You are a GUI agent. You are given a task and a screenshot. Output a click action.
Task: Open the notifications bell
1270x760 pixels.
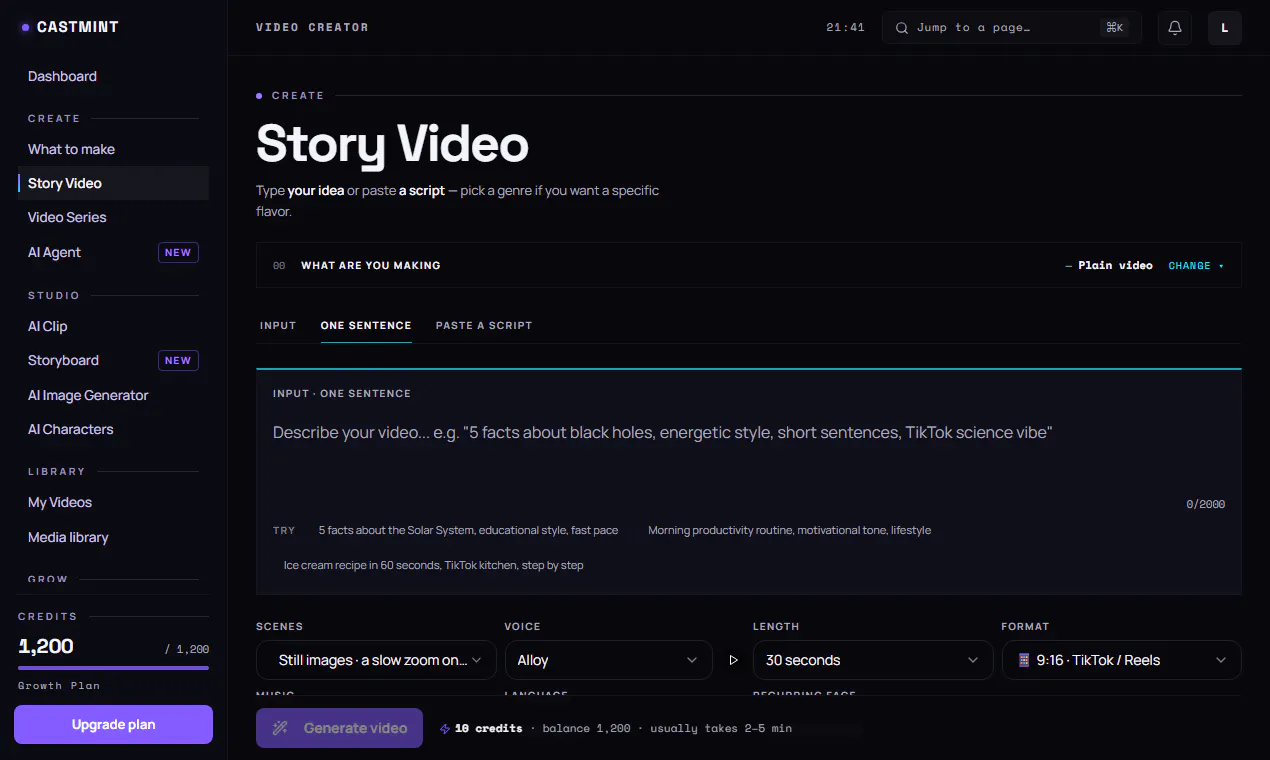[1175, 28]
